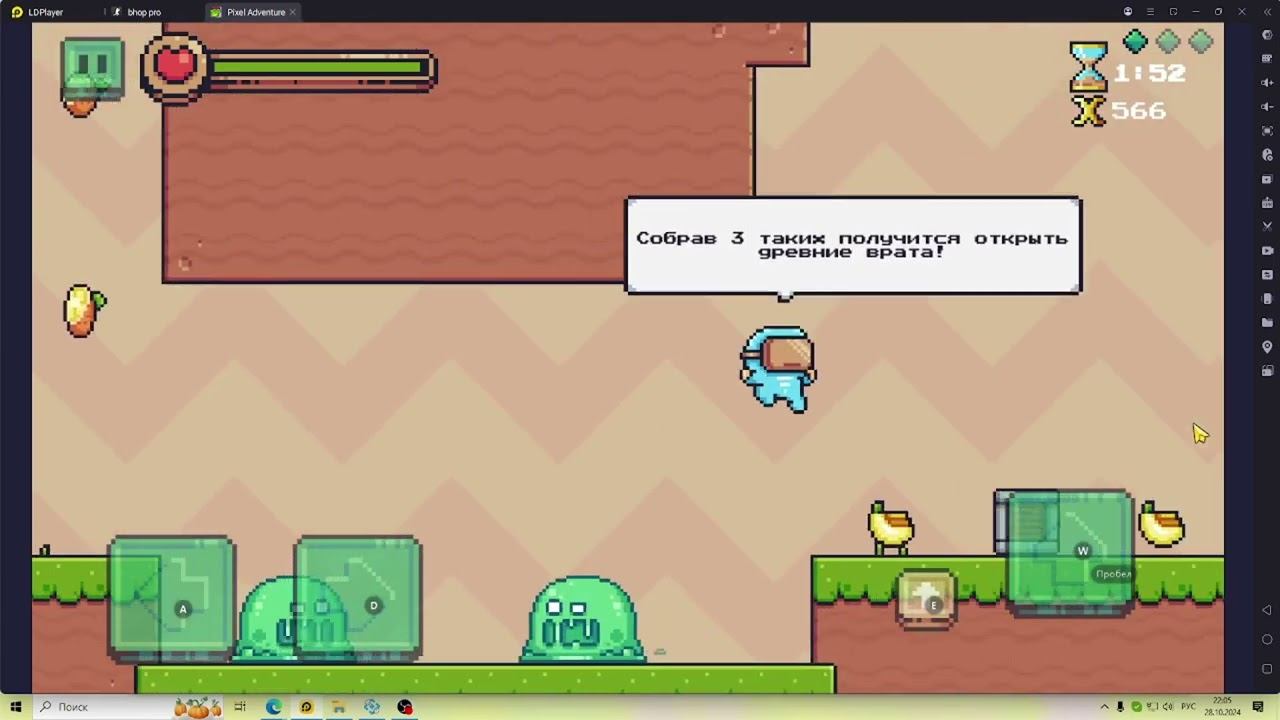Click the rotate screen sidebar icon
Viewport: 1280px width, 720px height.
click(x=1267, y=371)
